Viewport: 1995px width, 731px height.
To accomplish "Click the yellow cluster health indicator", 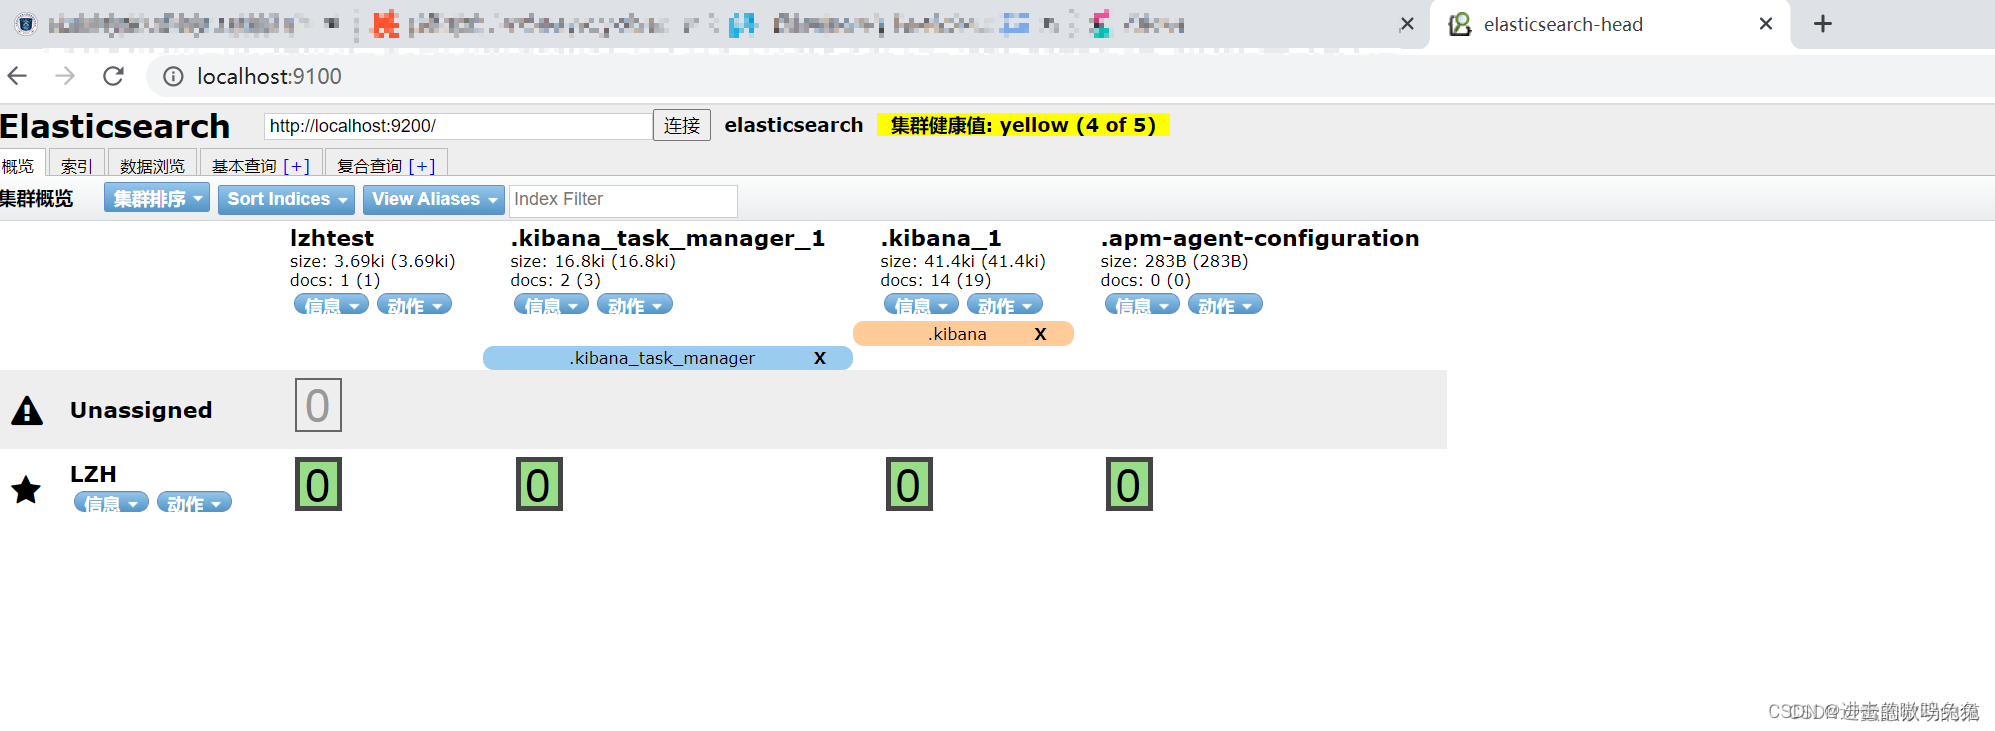I will coord(1023,125).
